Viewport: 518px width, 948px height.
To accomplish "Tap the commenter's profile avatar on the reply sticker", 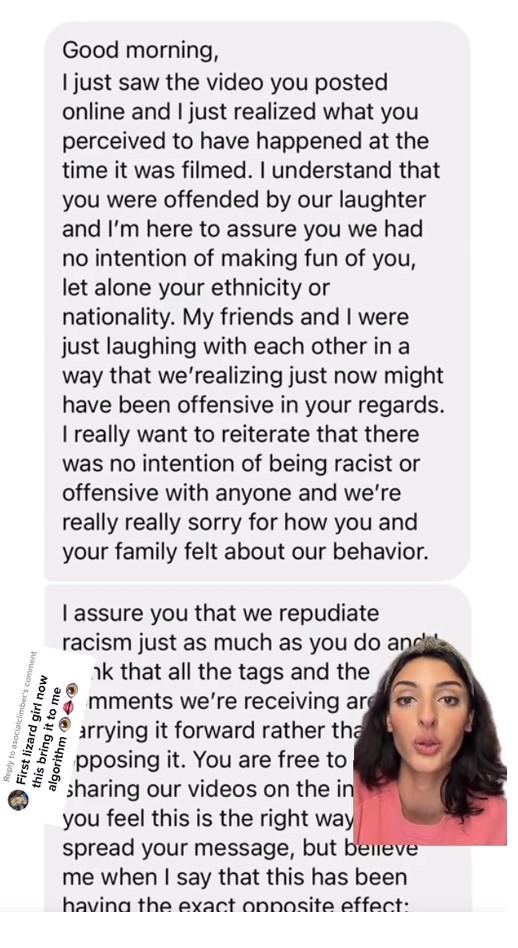I will [19, 800].
